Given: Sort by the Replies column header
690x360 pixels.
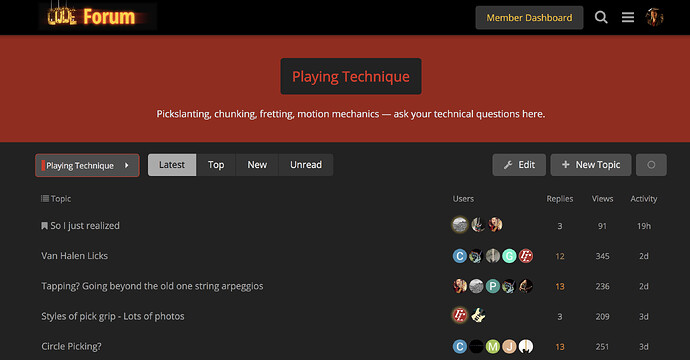Looking at the screenshot, I should coord(560,199).
